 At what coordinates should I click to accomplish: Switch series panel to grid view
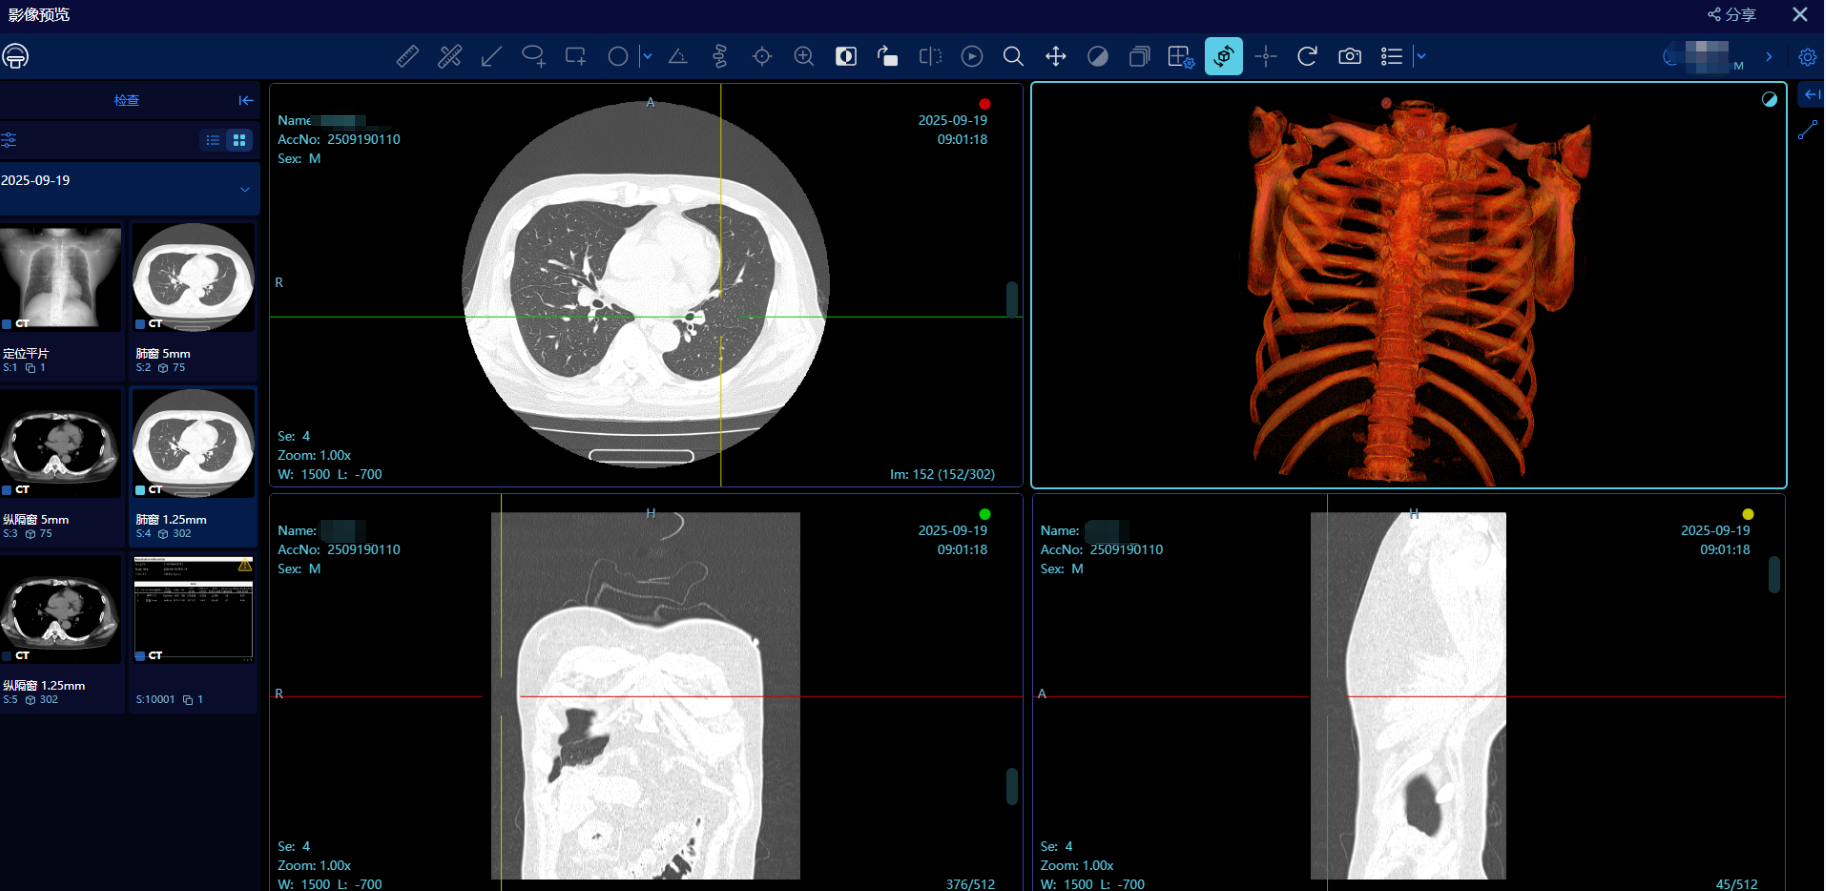point(240,140)
